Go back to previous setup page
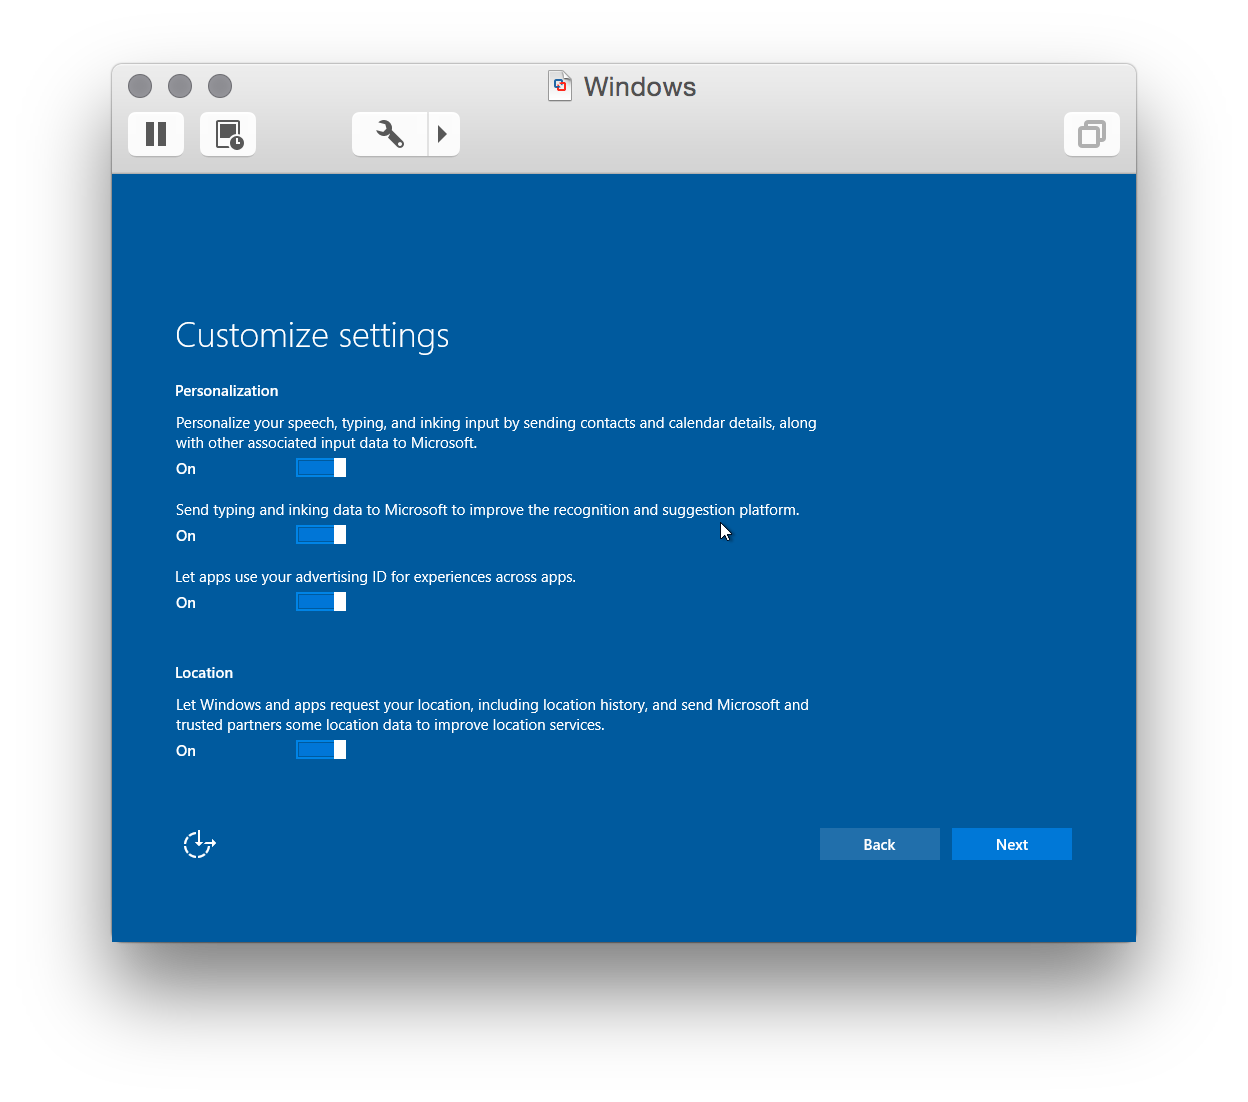The height and width of the screenshot is (1102, 1248). [880, 844]
